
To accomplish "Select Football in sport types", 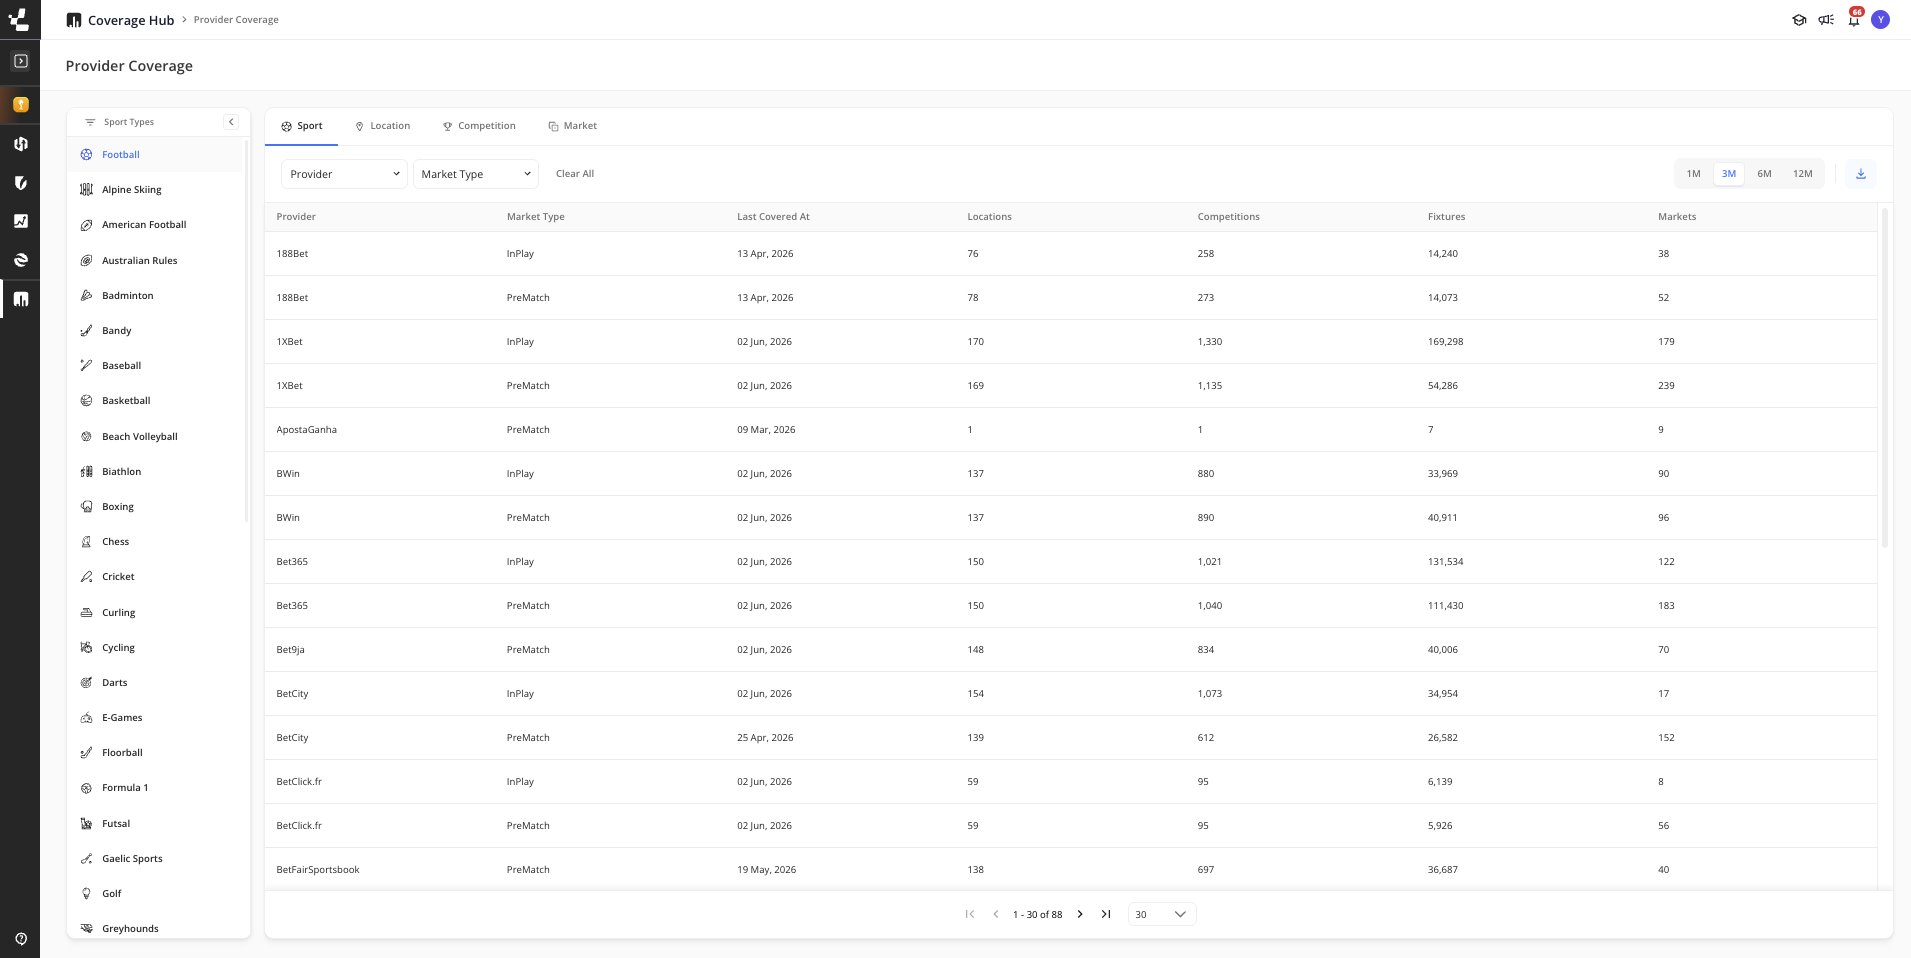I will [155, 155].
